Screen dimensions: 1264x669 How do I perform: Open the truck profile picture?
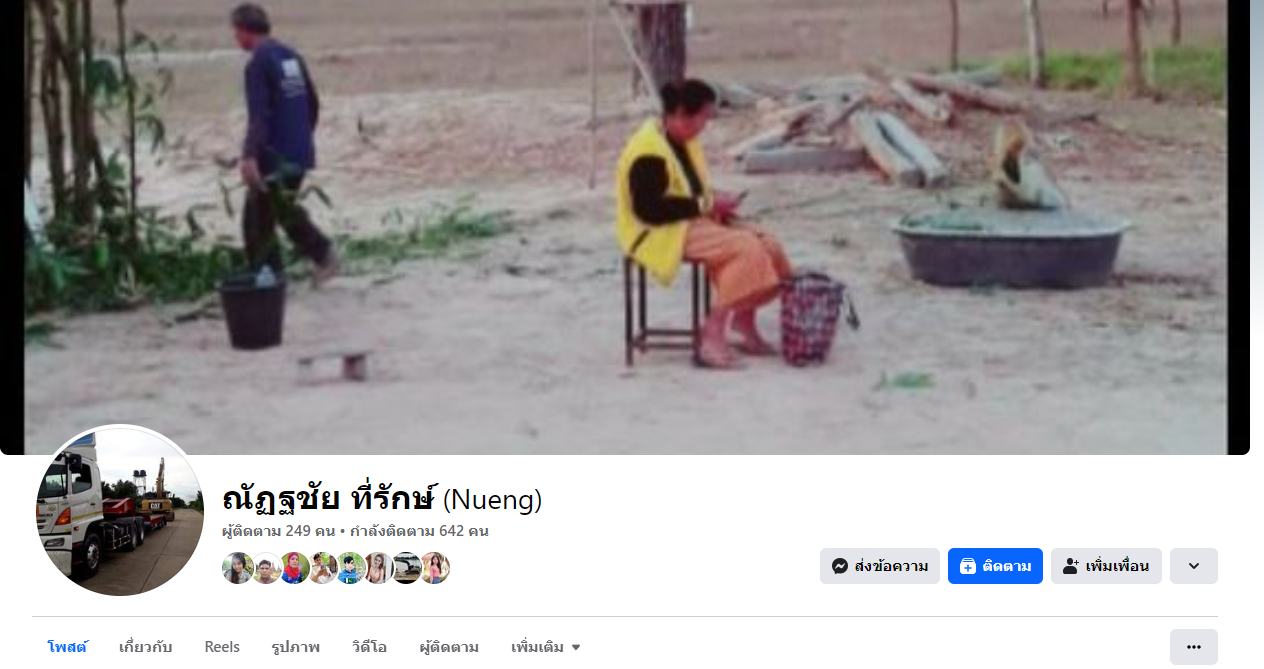pos(120,512)
